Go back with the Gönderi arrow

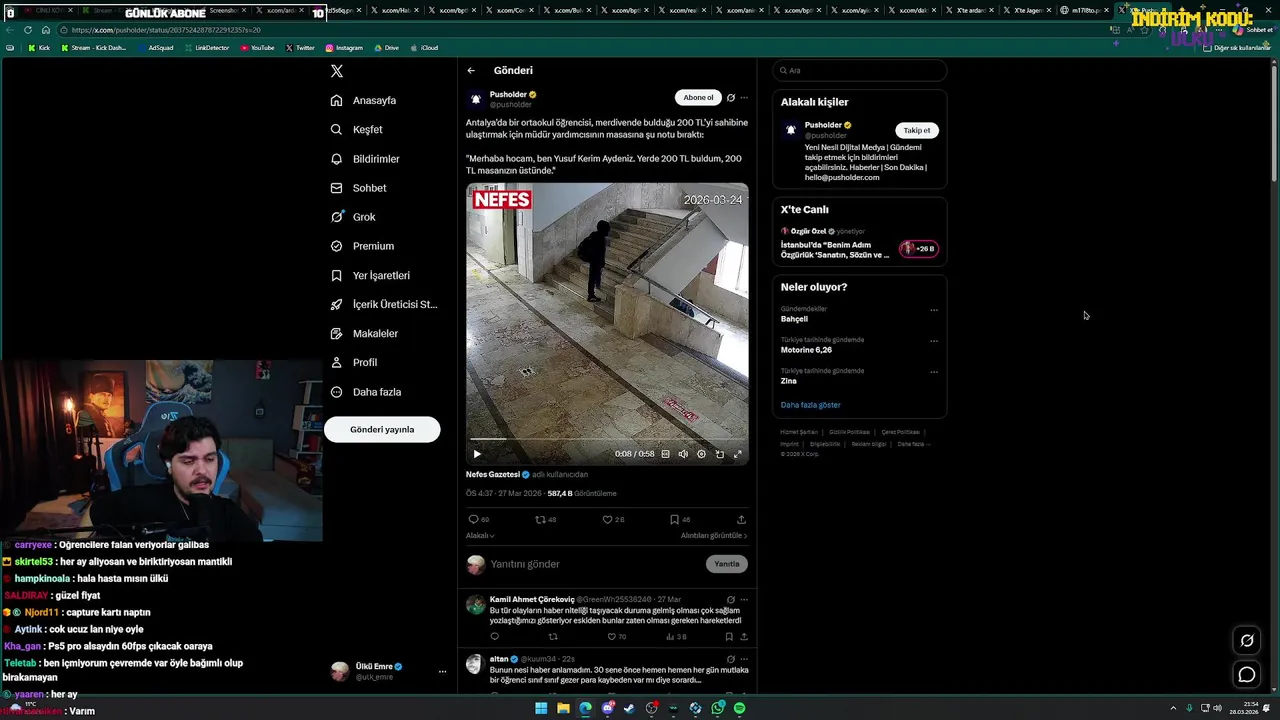coord(471,71)
